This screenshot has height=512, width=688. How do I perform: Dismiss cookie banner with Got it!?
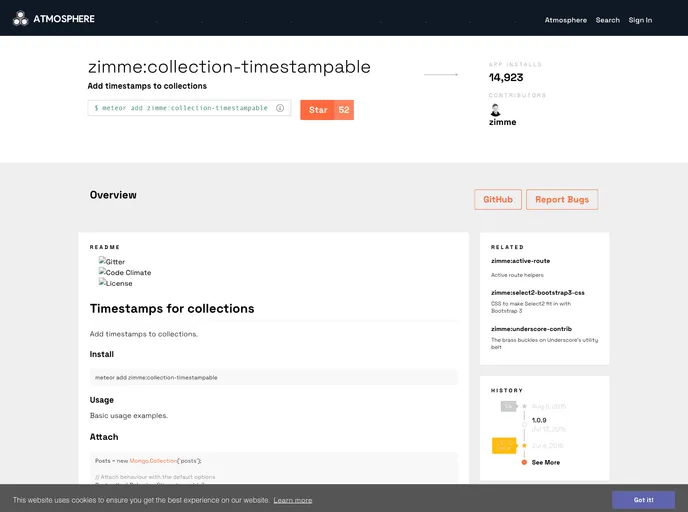643,500
